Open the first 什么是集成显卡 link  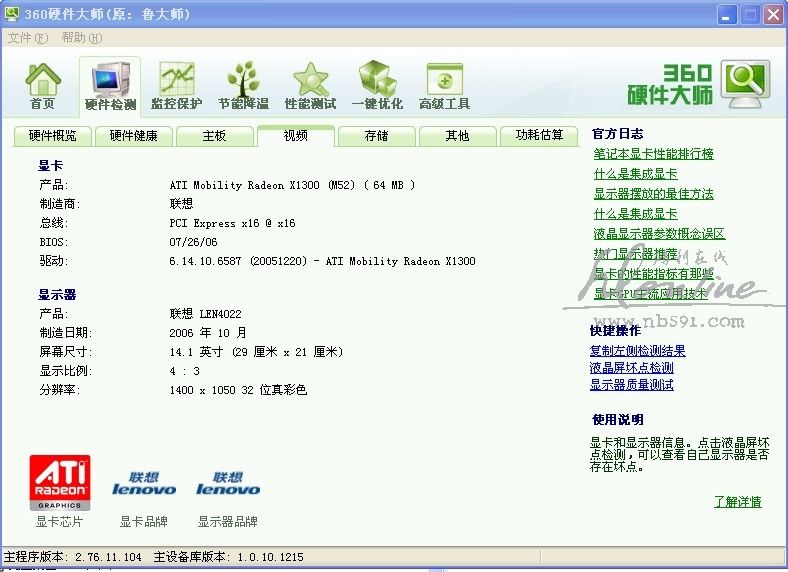635,174
